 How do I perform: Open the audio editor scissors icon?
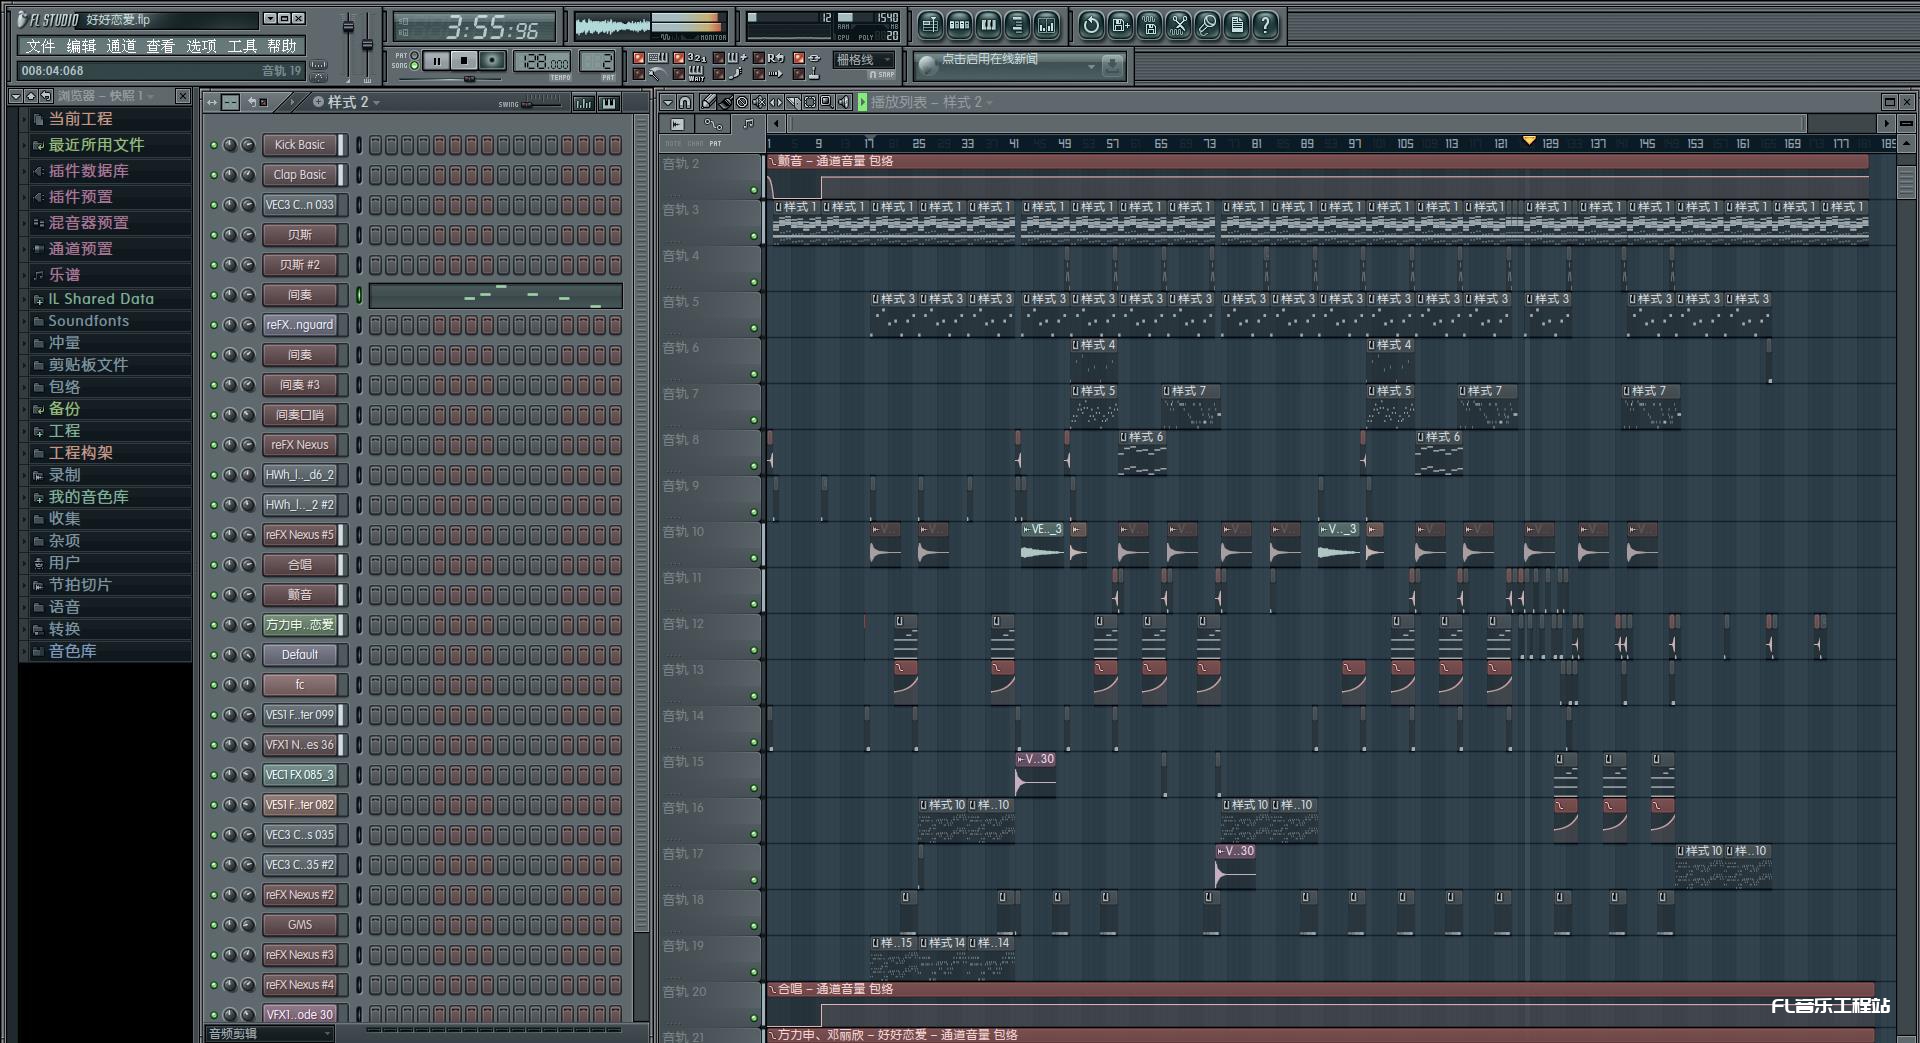coord(1178,25)
